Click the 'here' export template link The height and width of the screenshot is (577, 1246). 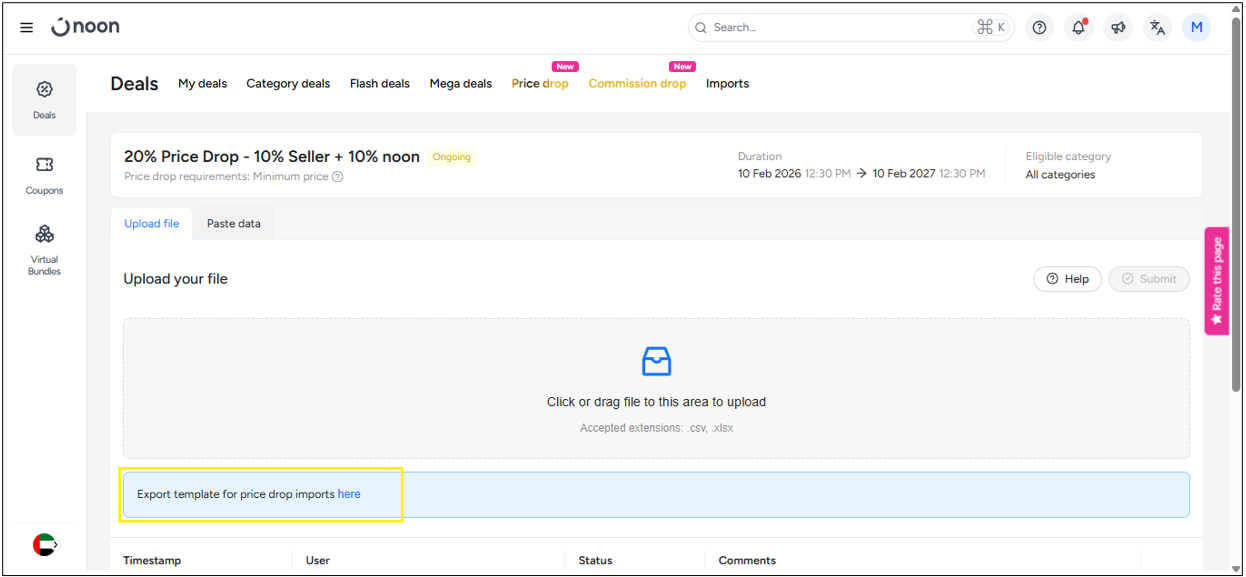point(349,494)
